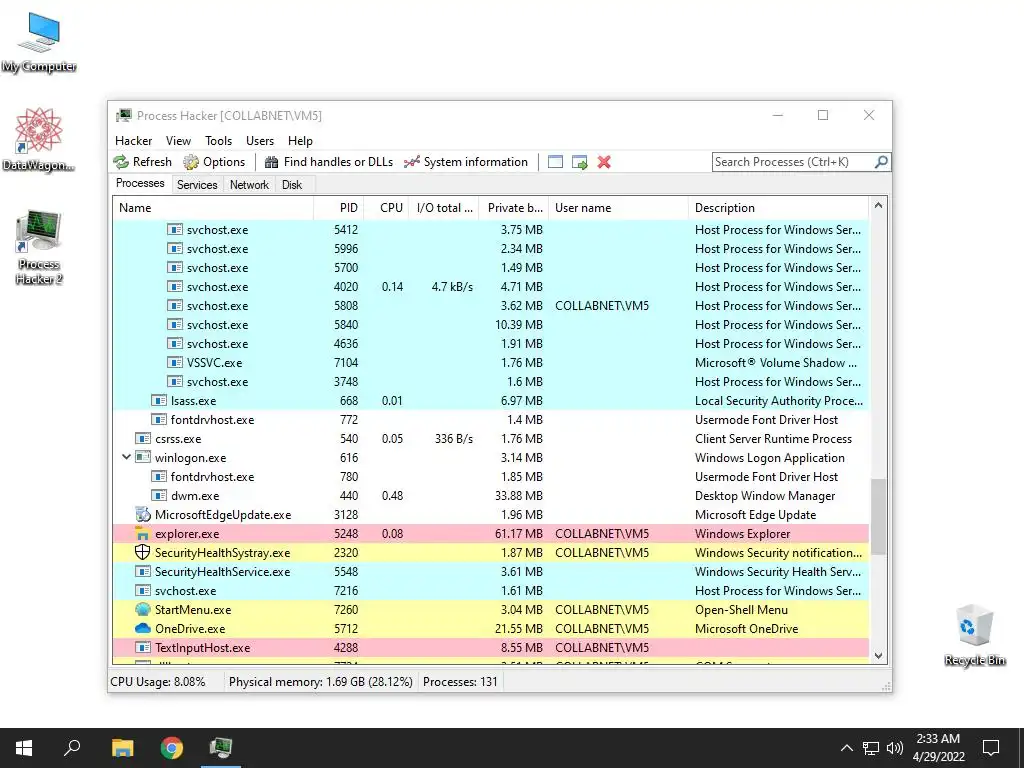The image size is (1024, 768).
Task: Open System information
Action: (466, 162)
